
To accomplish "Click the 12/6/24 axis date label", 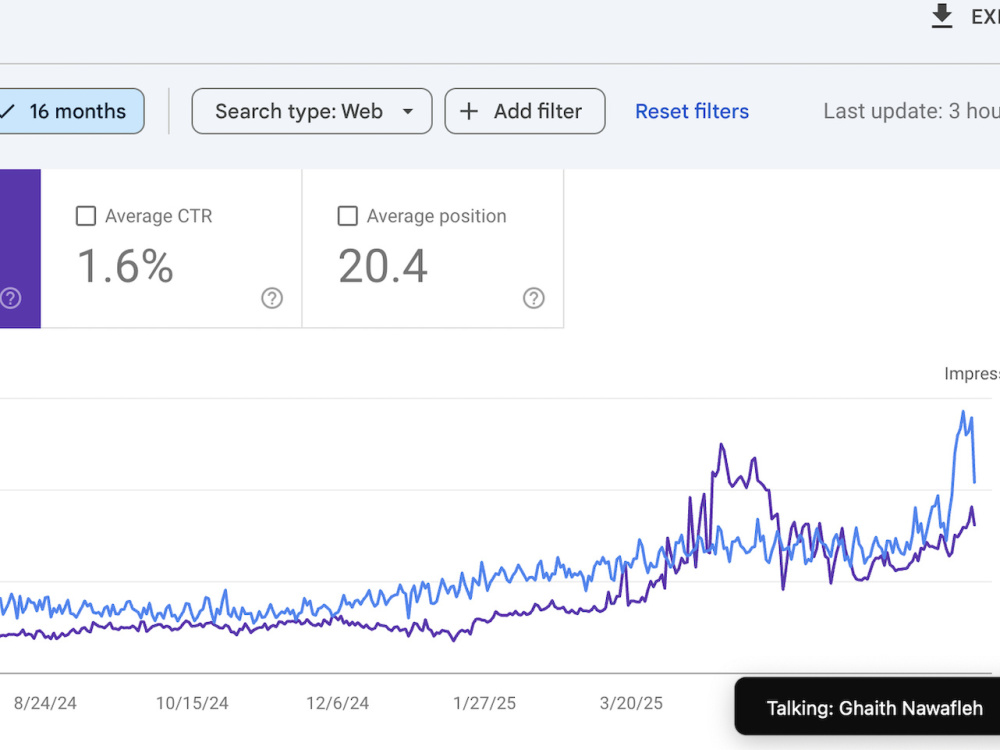I will pos(337,703).
